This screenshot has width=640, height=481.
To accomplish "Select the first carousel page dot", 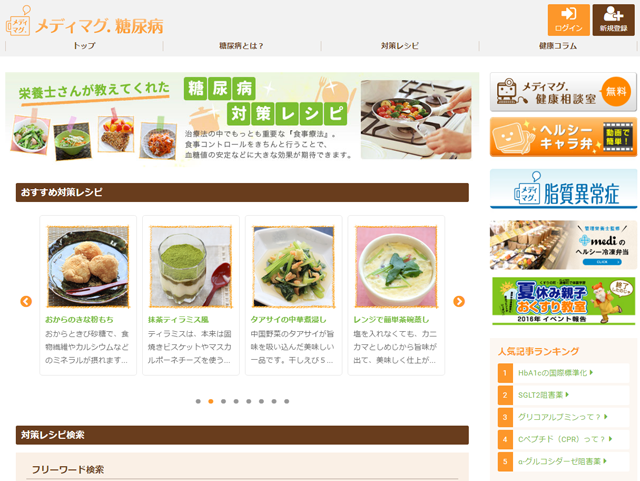I will tap(198, 401).
